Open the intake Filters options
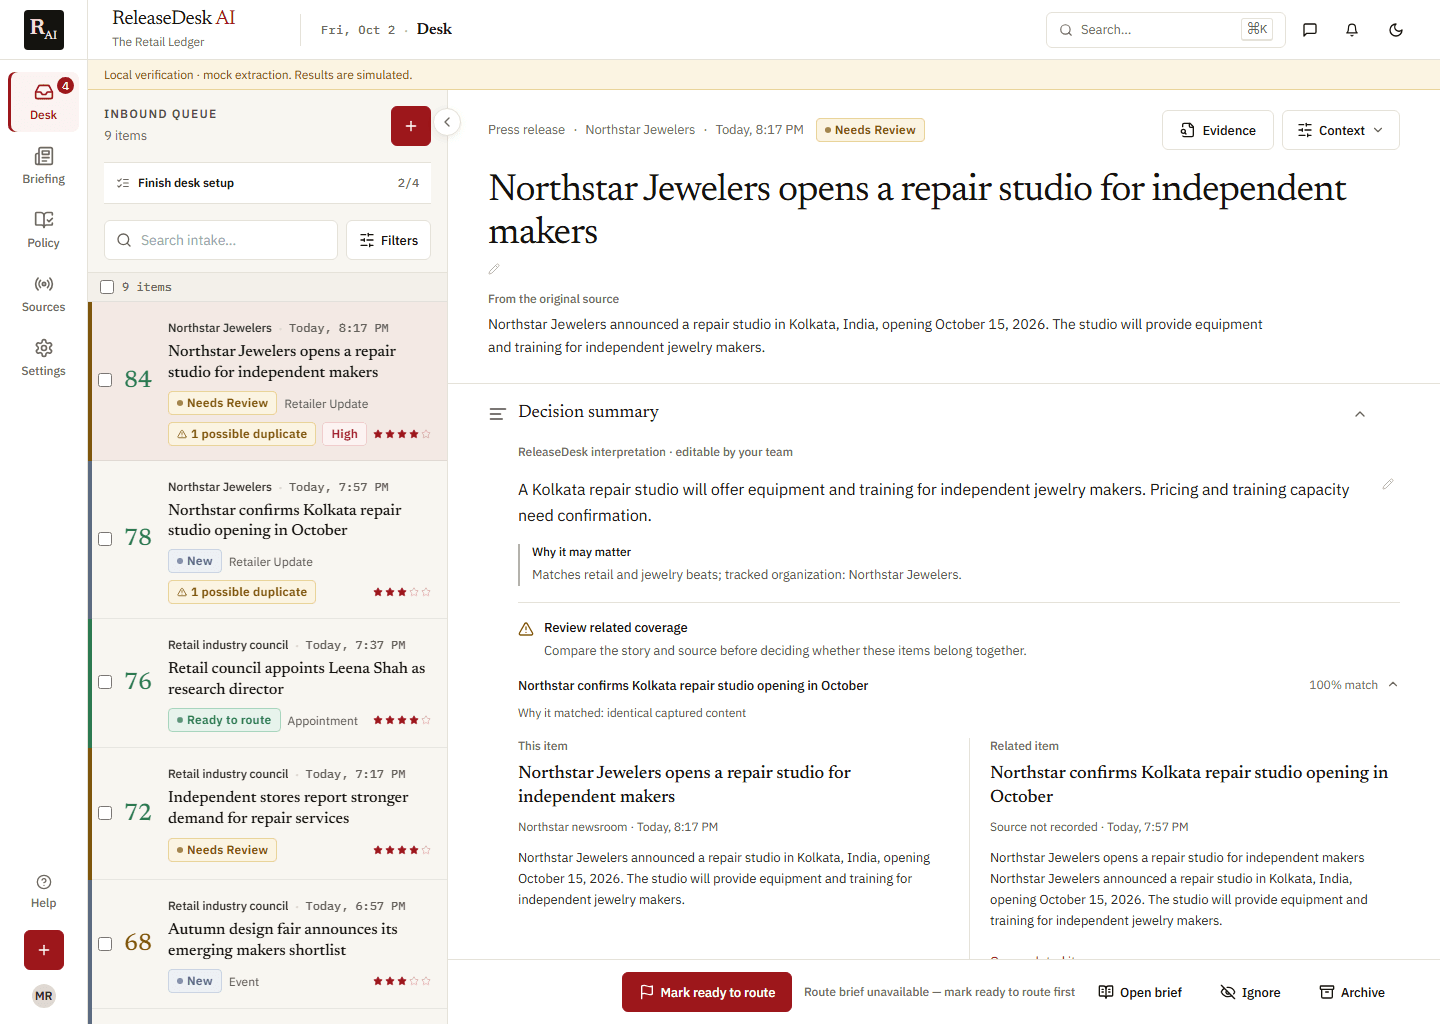The width and height of the screenshot is (1440, 1024). click(389, 240)
